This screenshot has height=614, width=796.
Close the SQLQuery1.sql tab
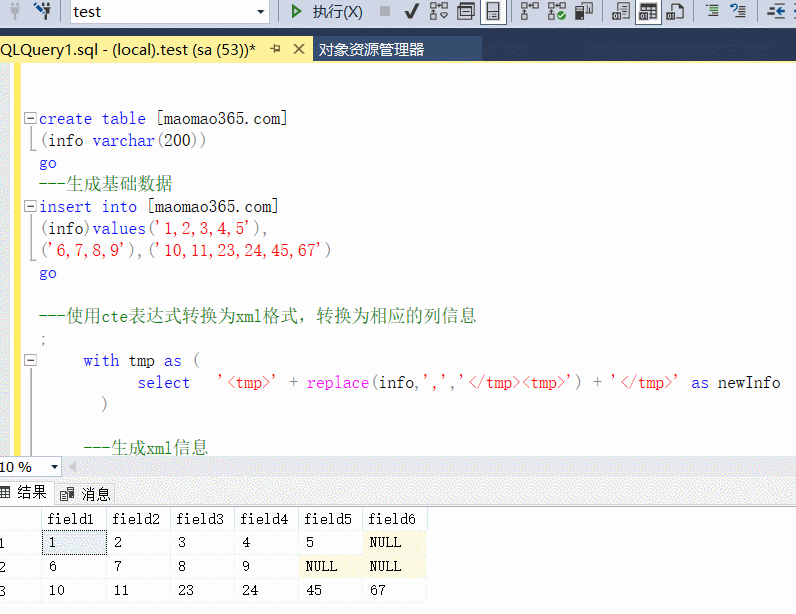(x=298, y=49)
